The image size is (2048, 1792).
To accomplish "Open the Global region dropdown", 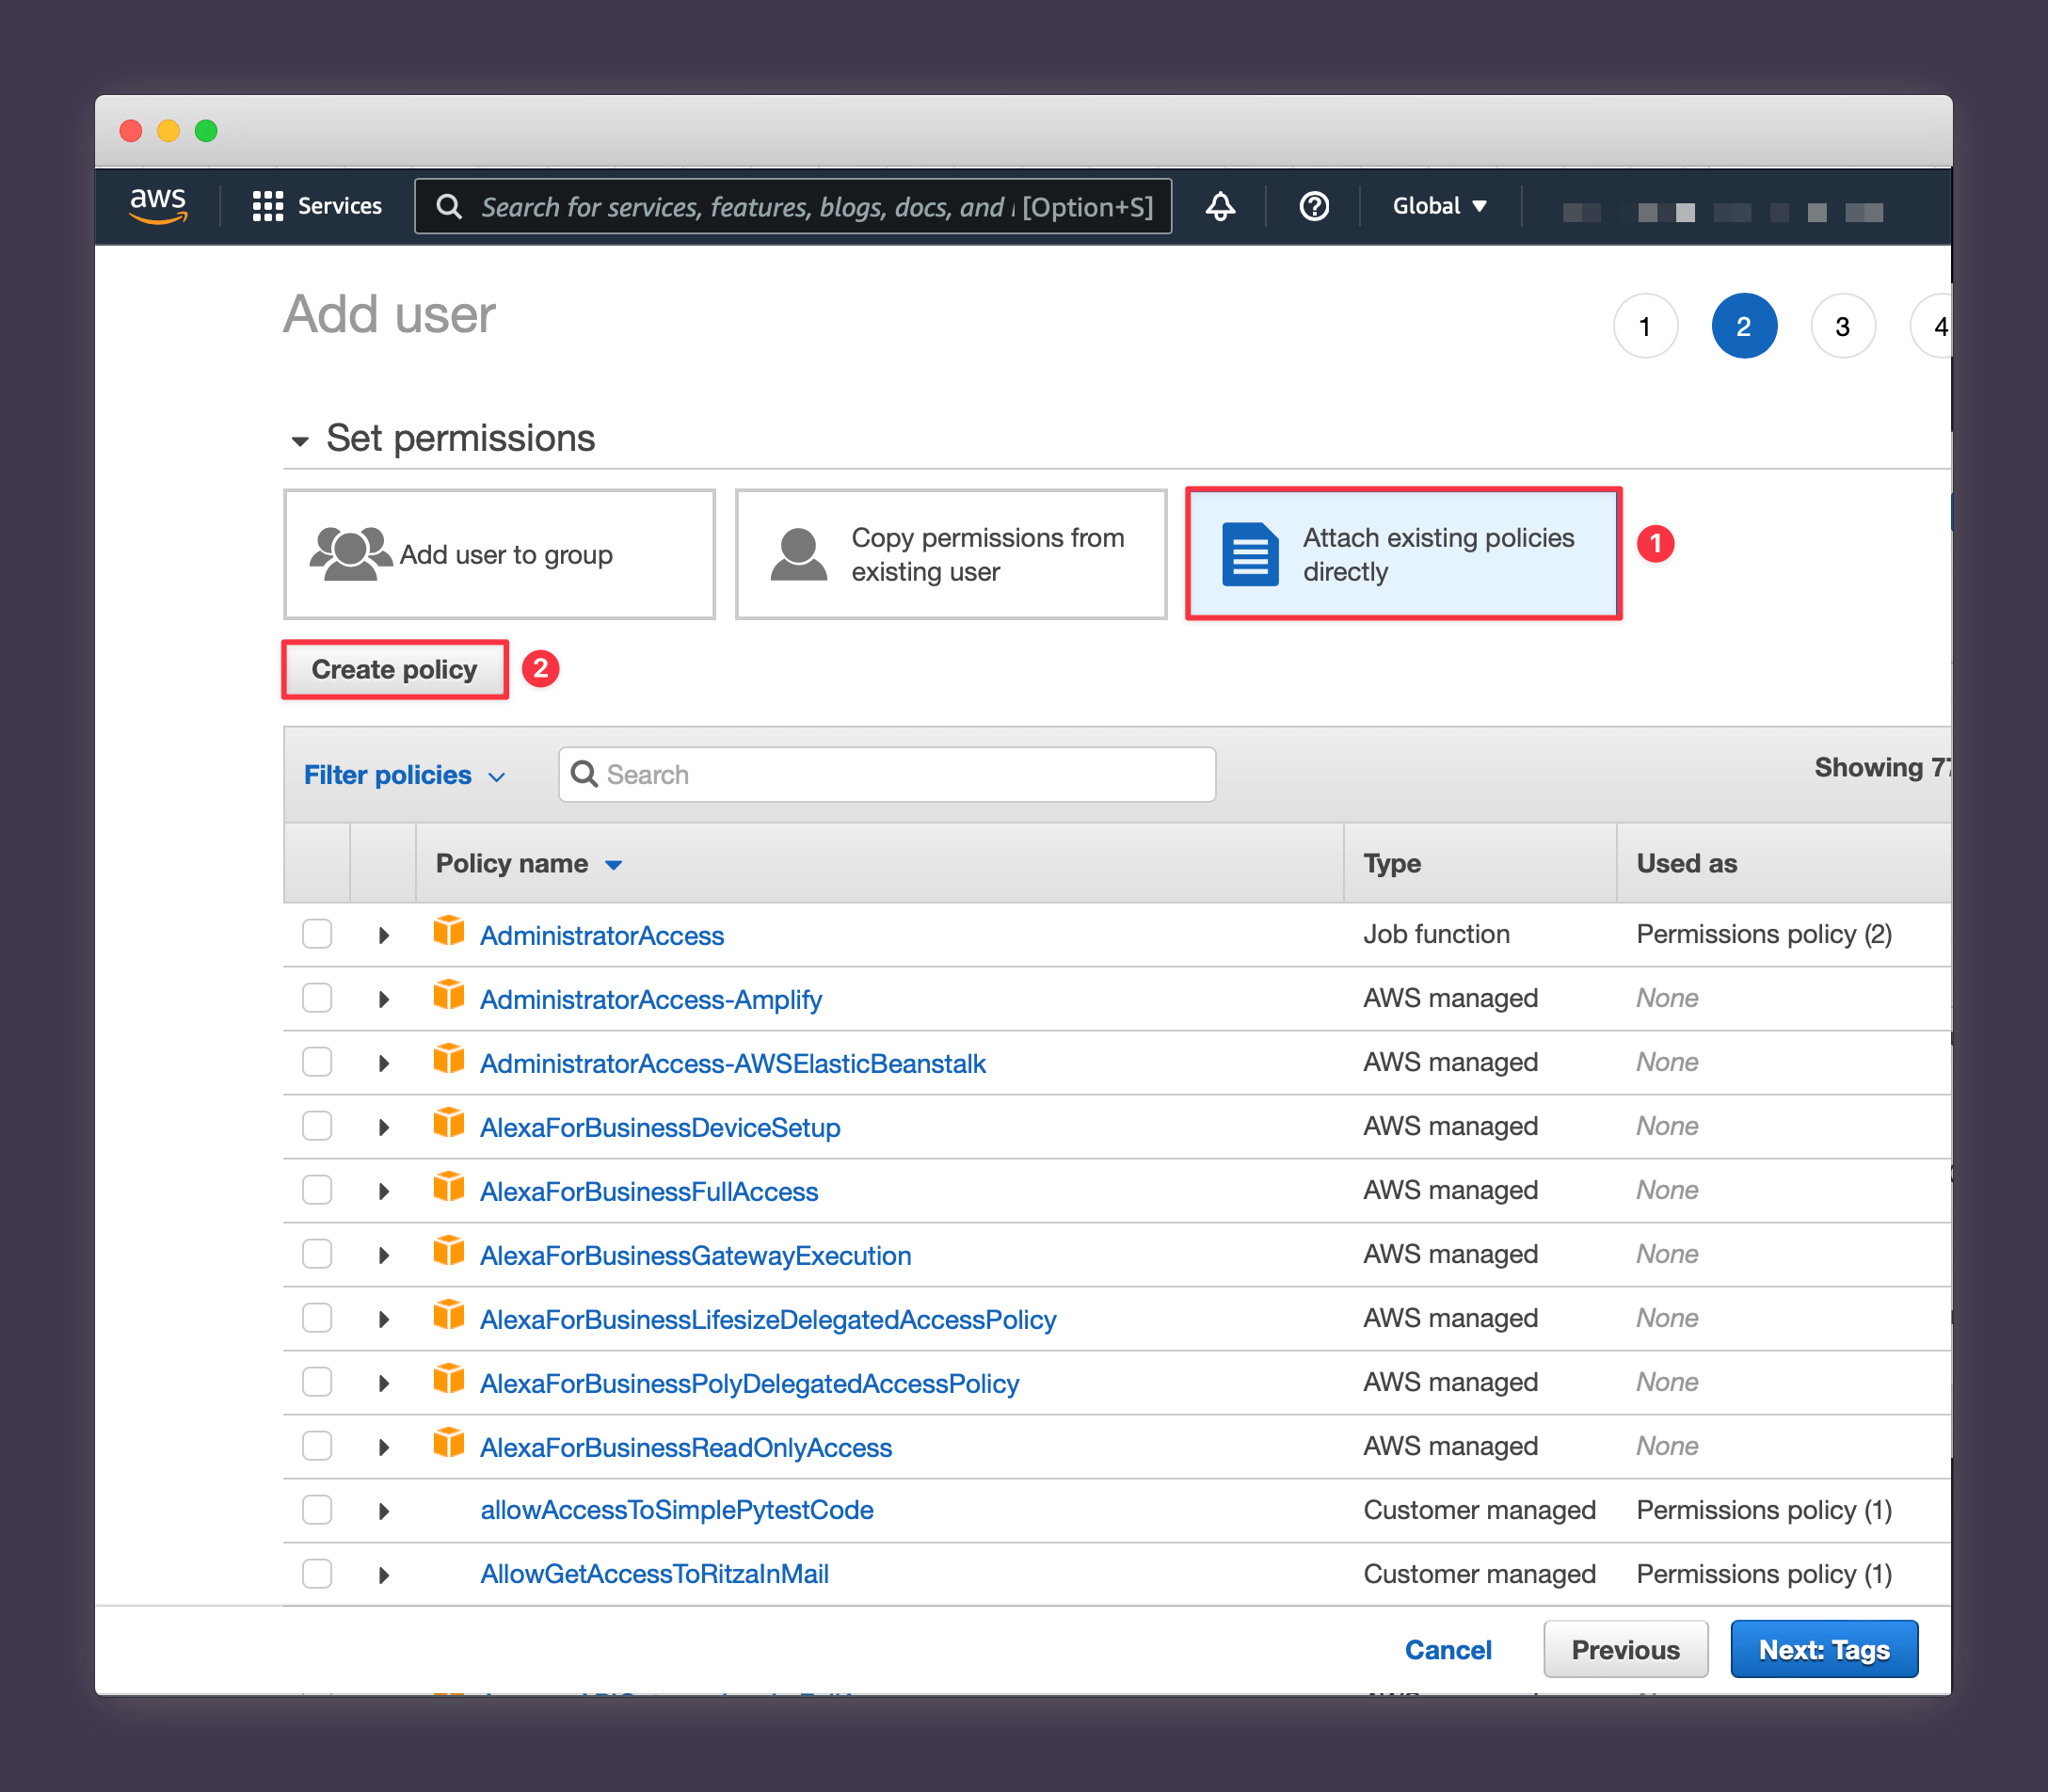I will pos(1440,206).
